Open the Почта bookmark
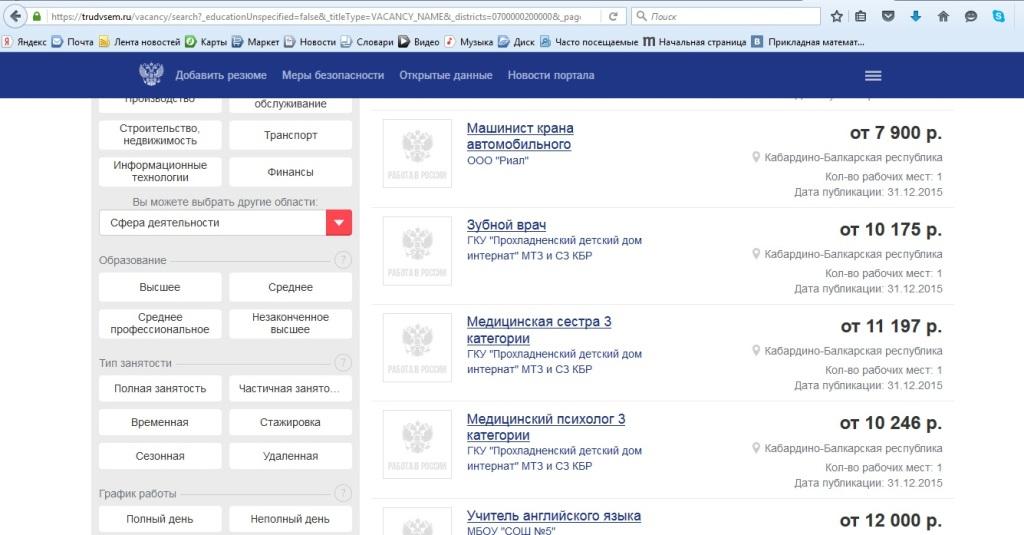The height and width of the screenshot is (535, 1024). pyautogui.click(x=72, y=42)
